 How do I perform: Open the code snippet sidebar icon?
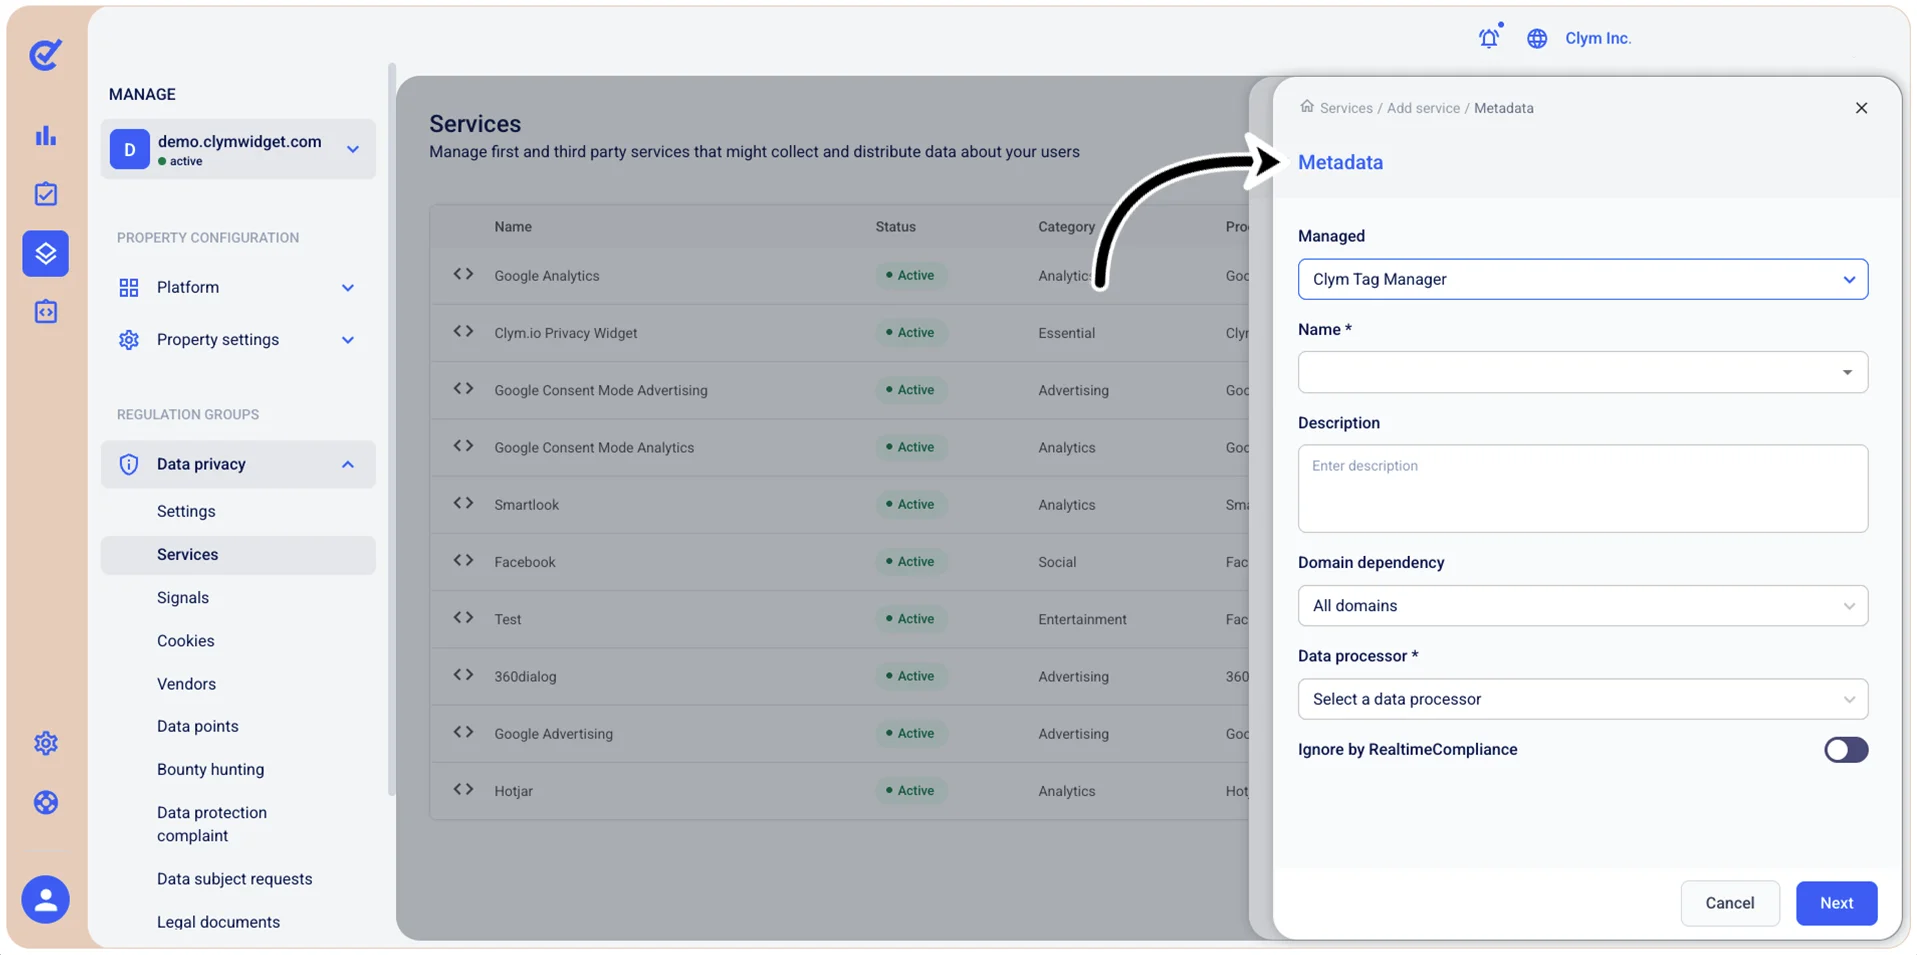click(46, 312)
